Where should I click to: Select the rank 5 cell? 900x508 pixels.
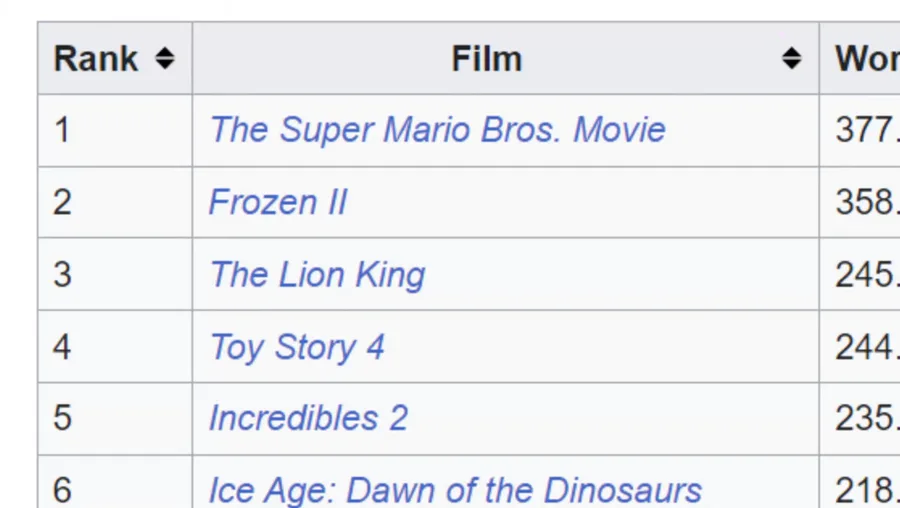[62, 418]
